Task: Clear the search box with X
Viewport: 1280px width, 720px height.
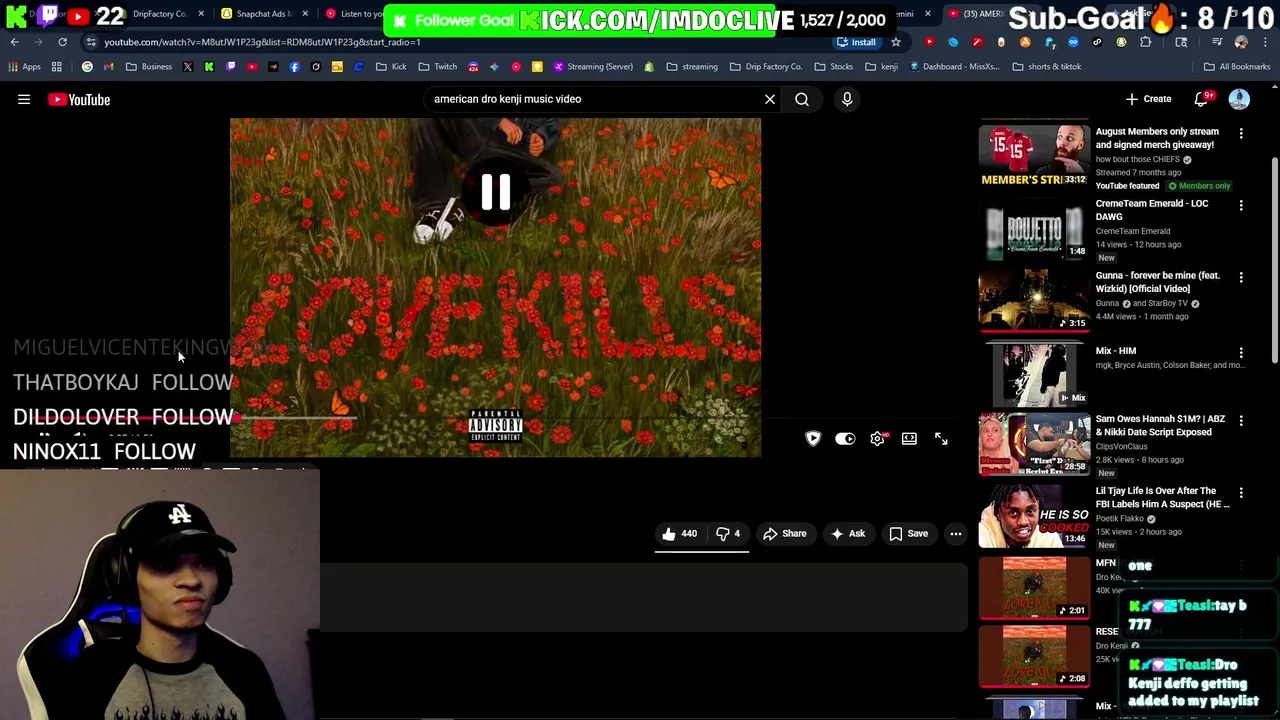Action: 770,99
